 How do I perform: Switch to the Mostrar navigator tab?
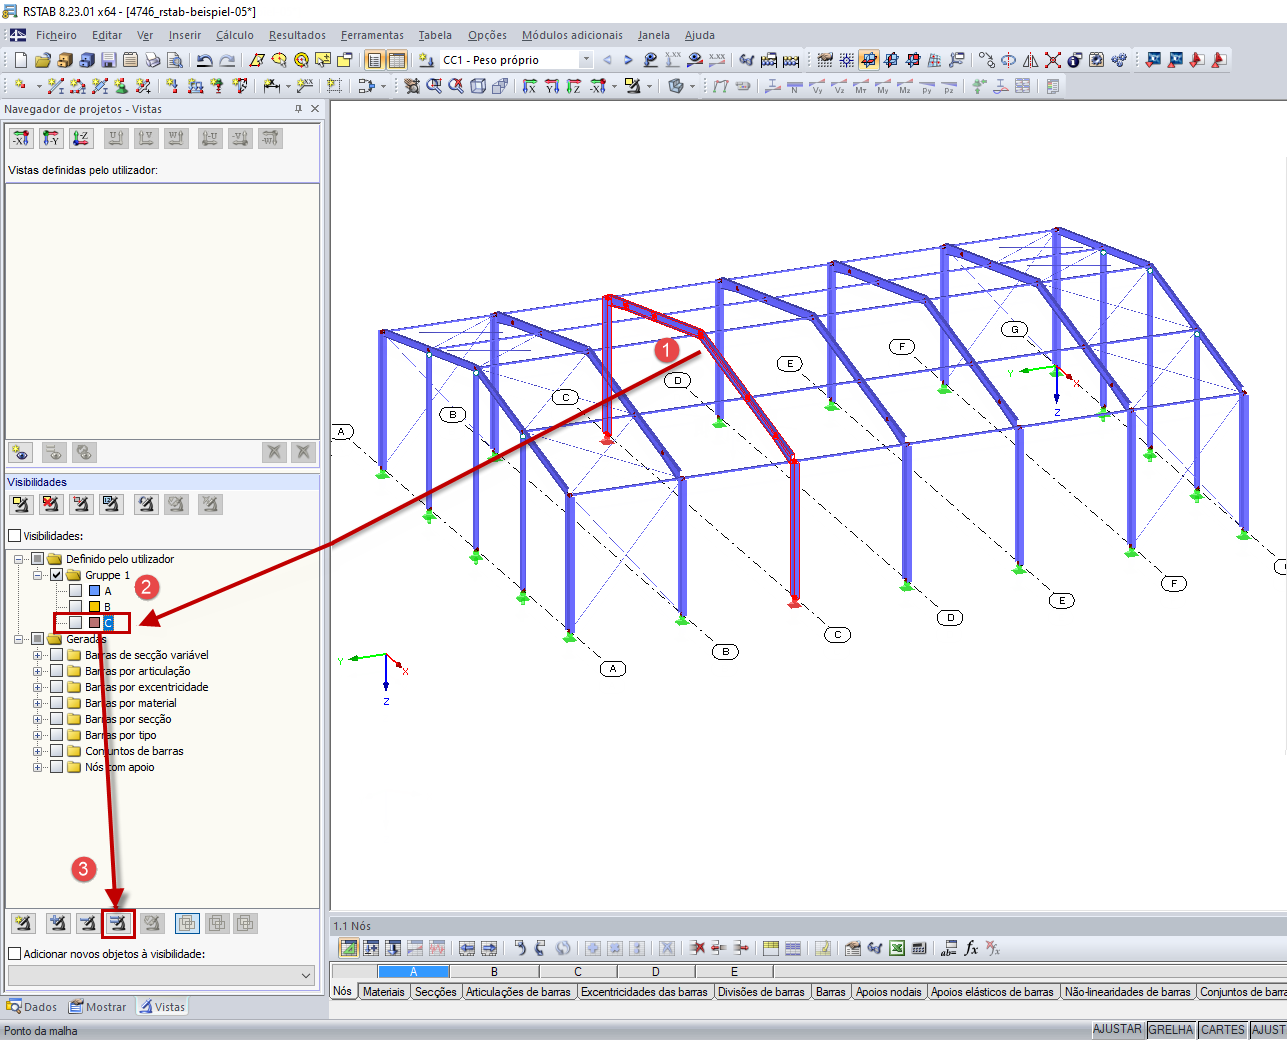(98, 1007)
